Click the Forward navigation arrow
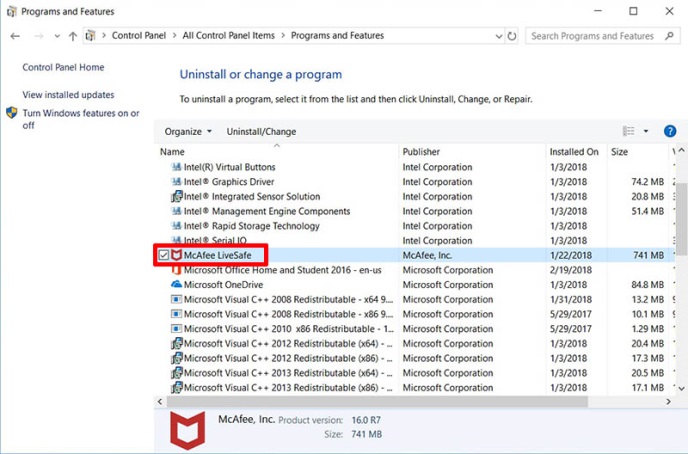 click(x=39, y=36)
